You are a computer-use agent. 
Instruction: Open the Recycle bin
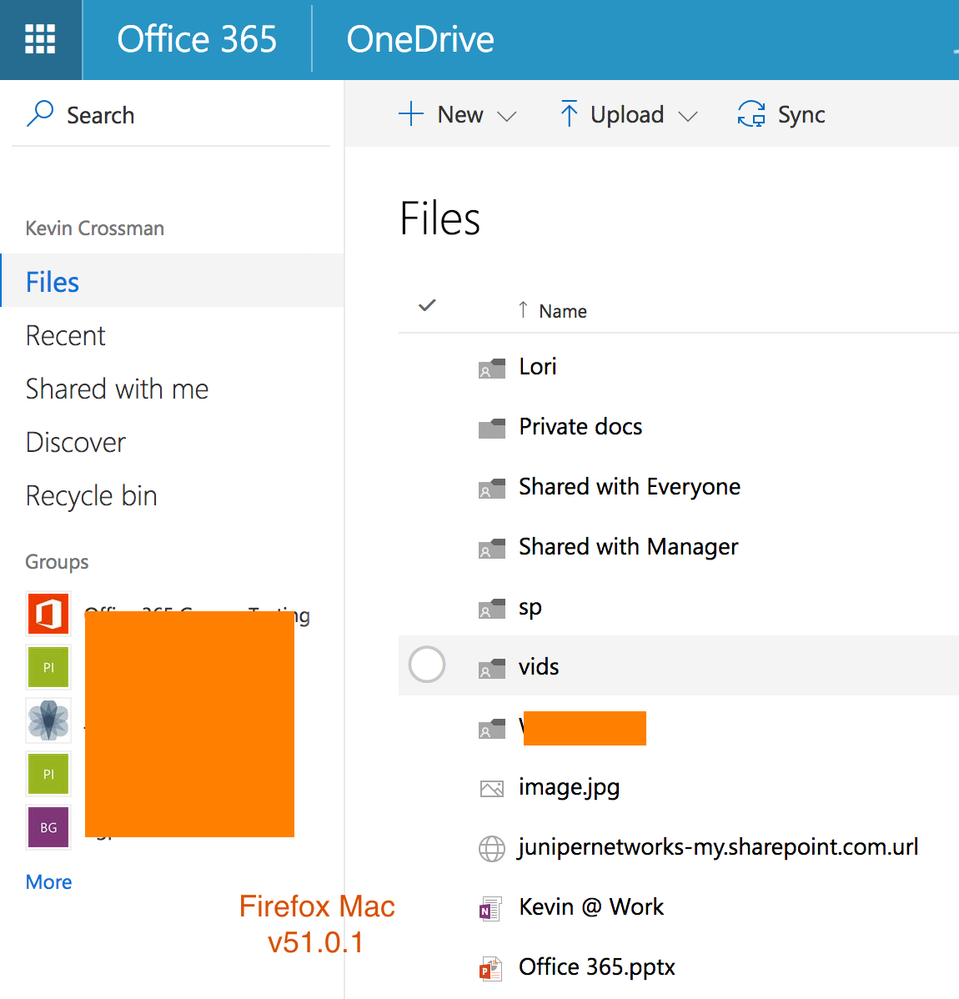(91, 496)
